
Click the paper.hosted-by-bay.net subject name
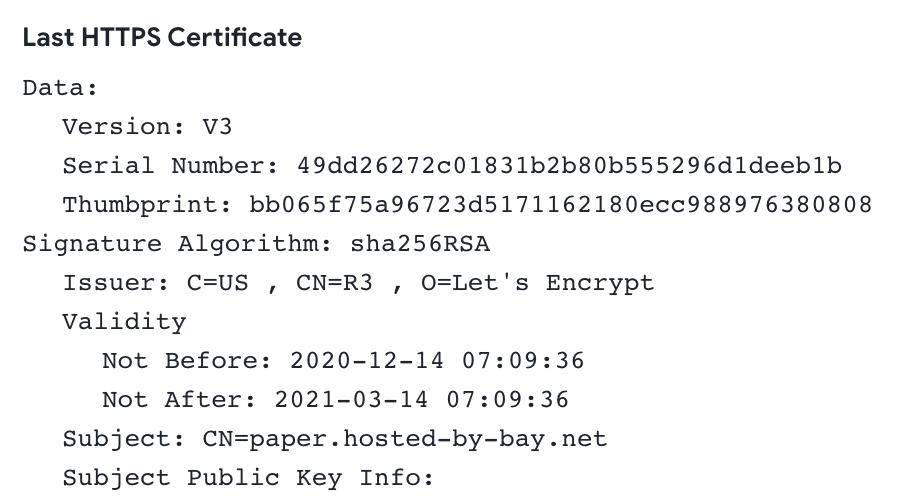451,439
